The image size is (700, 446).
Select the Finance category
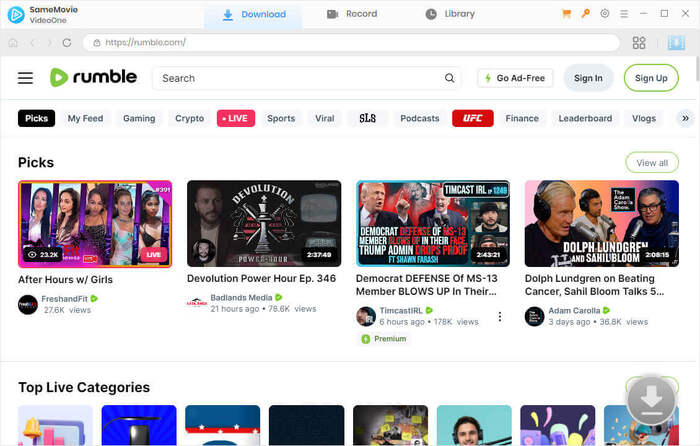pos(522,118)
